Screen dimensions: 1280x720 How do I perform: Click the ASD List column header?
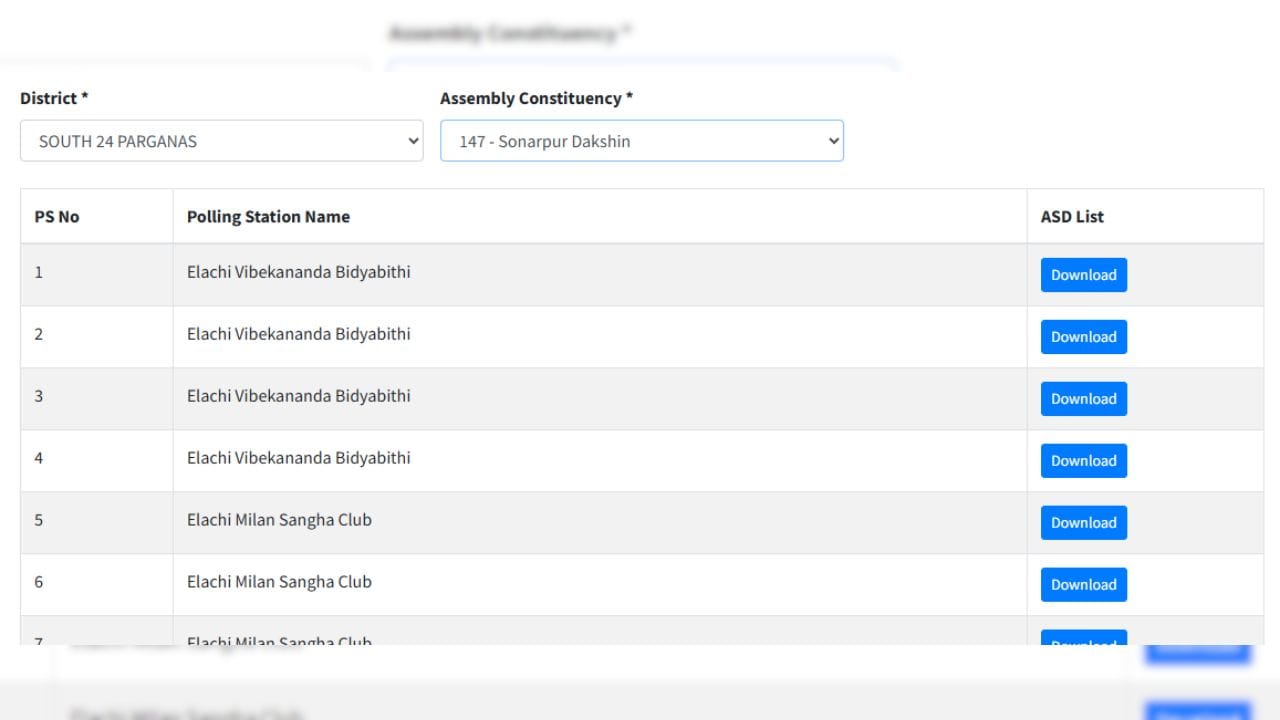(1072, 216)
